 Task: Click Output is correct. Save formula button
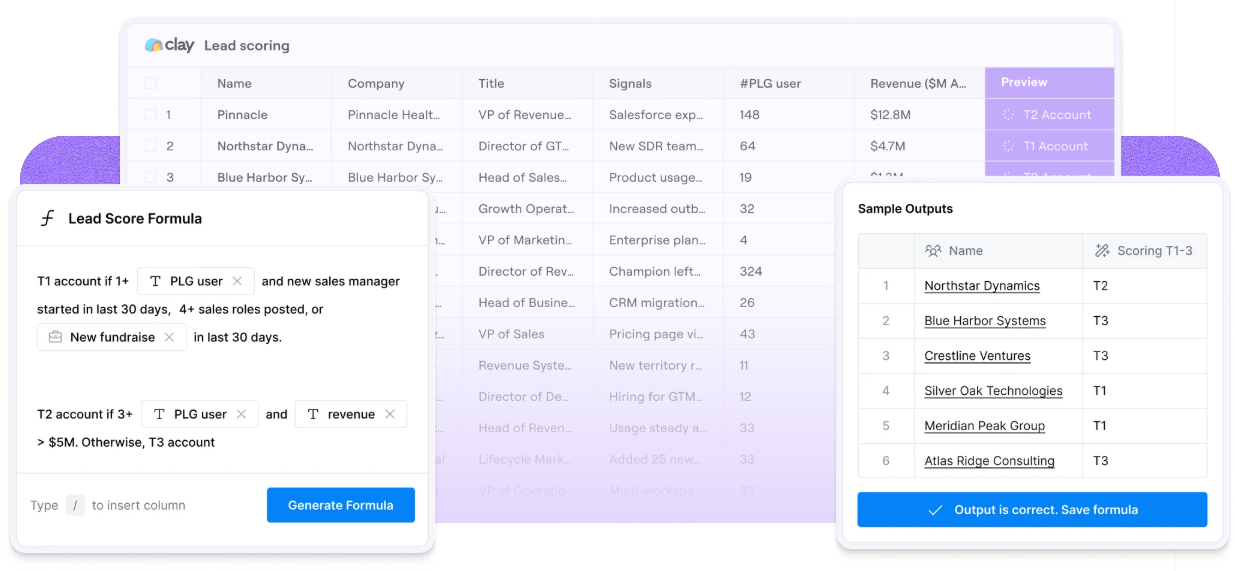point(1032,510)
